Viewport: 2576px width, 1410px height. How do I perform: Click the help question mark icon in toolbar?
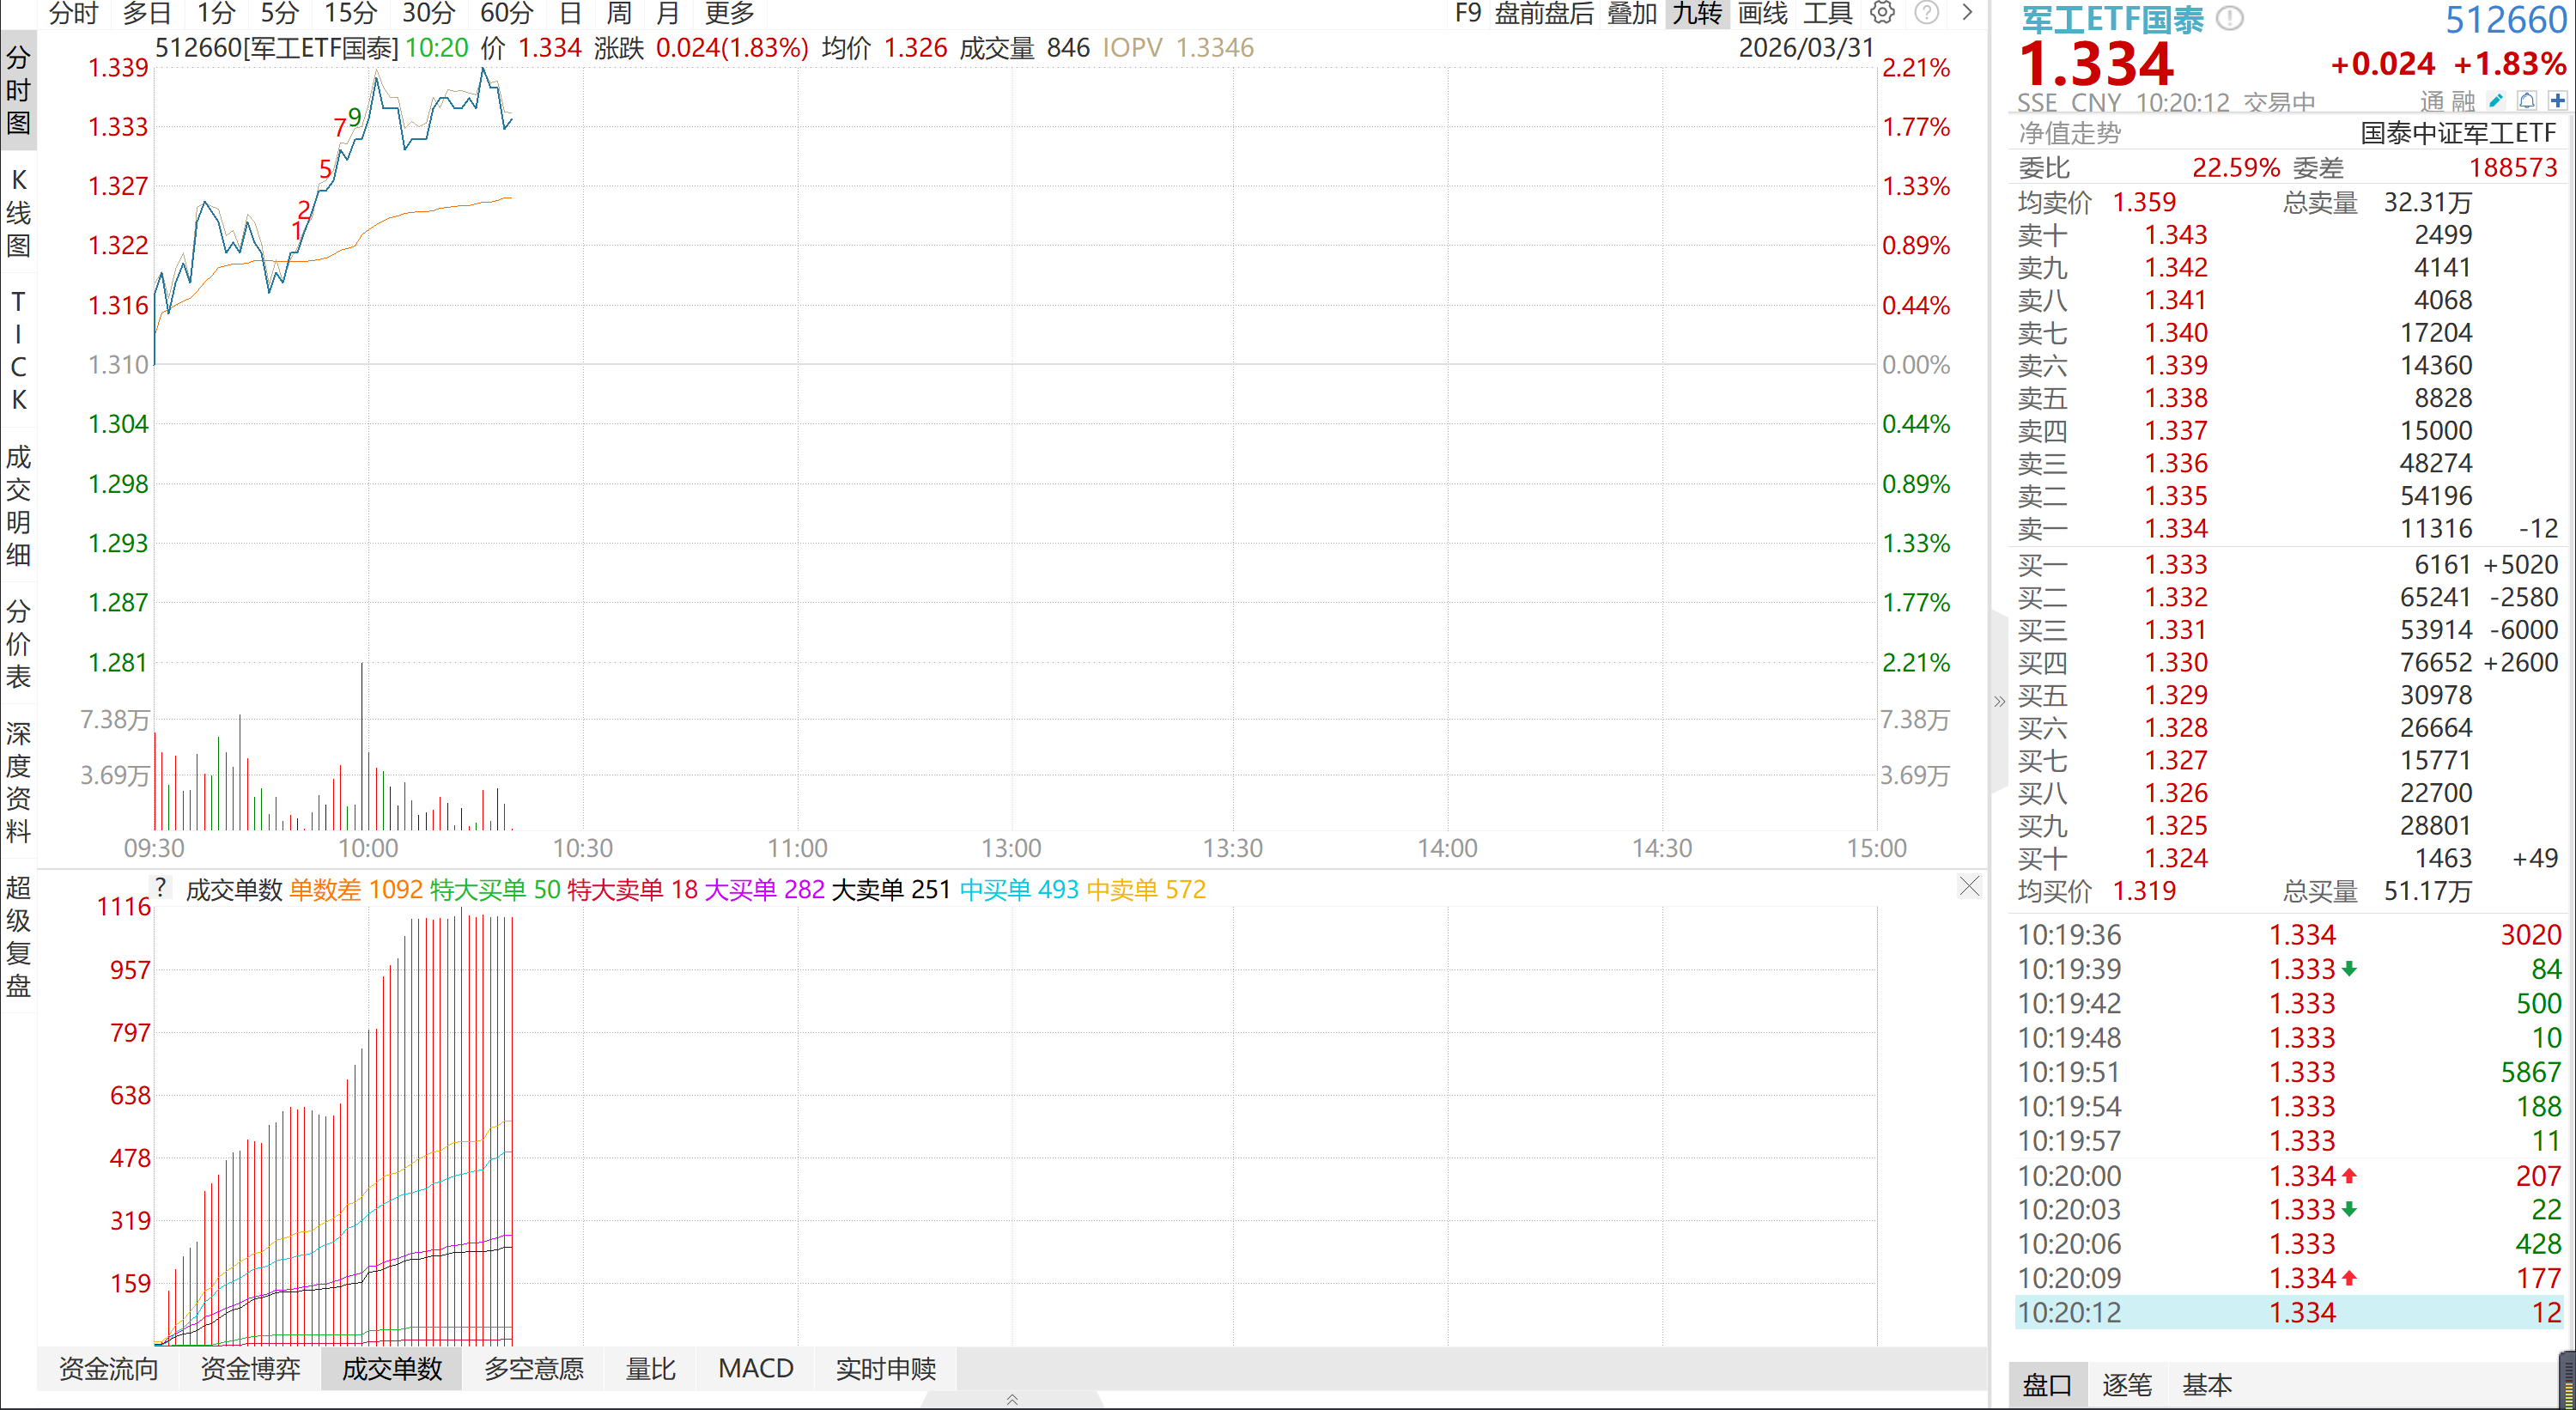[1926, 14]
